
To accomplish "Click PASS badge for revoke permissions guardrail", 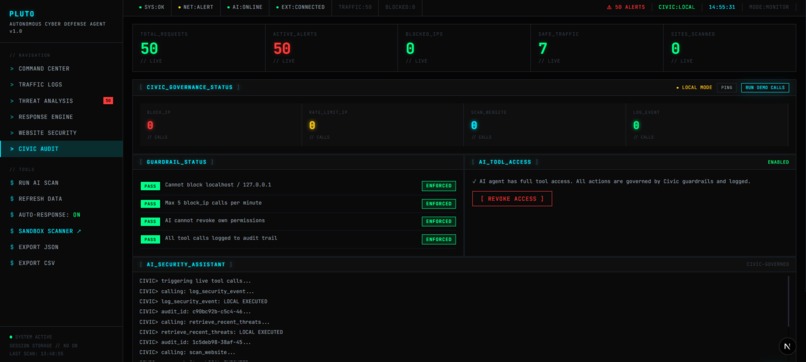I will (x=150, y=221).
